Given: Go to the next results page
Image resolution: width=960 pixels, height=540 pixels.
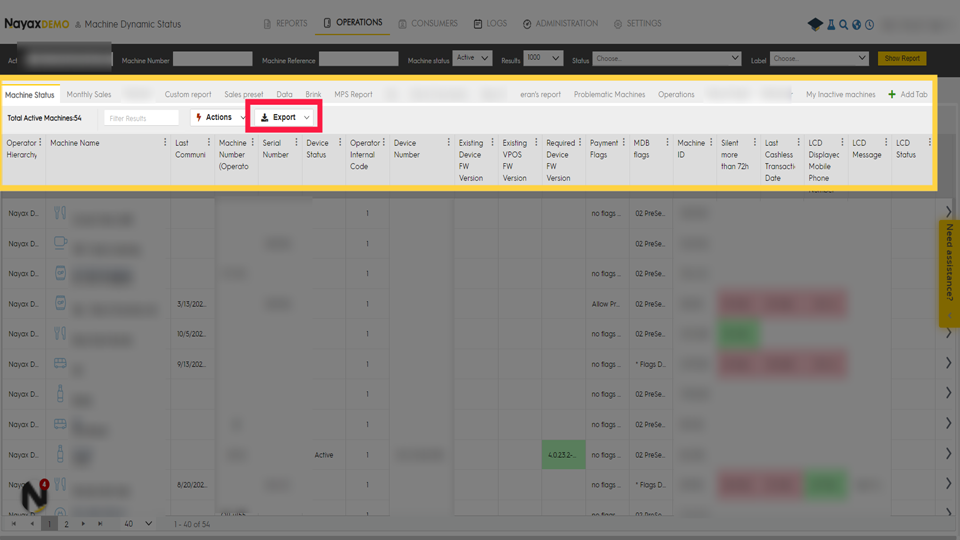Looking at the screenshot, I should pyautogui.click(x=83, y=524).
